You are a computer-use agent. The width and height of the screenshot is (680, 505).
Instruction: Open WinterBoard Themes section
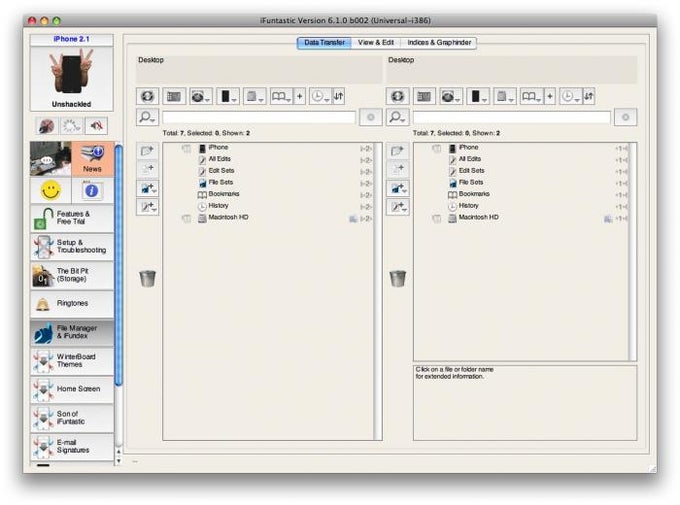click(72, 361)
